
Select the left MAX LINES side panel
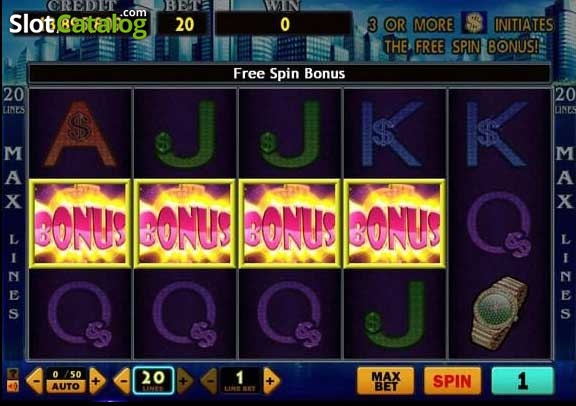tap(14, 233)
